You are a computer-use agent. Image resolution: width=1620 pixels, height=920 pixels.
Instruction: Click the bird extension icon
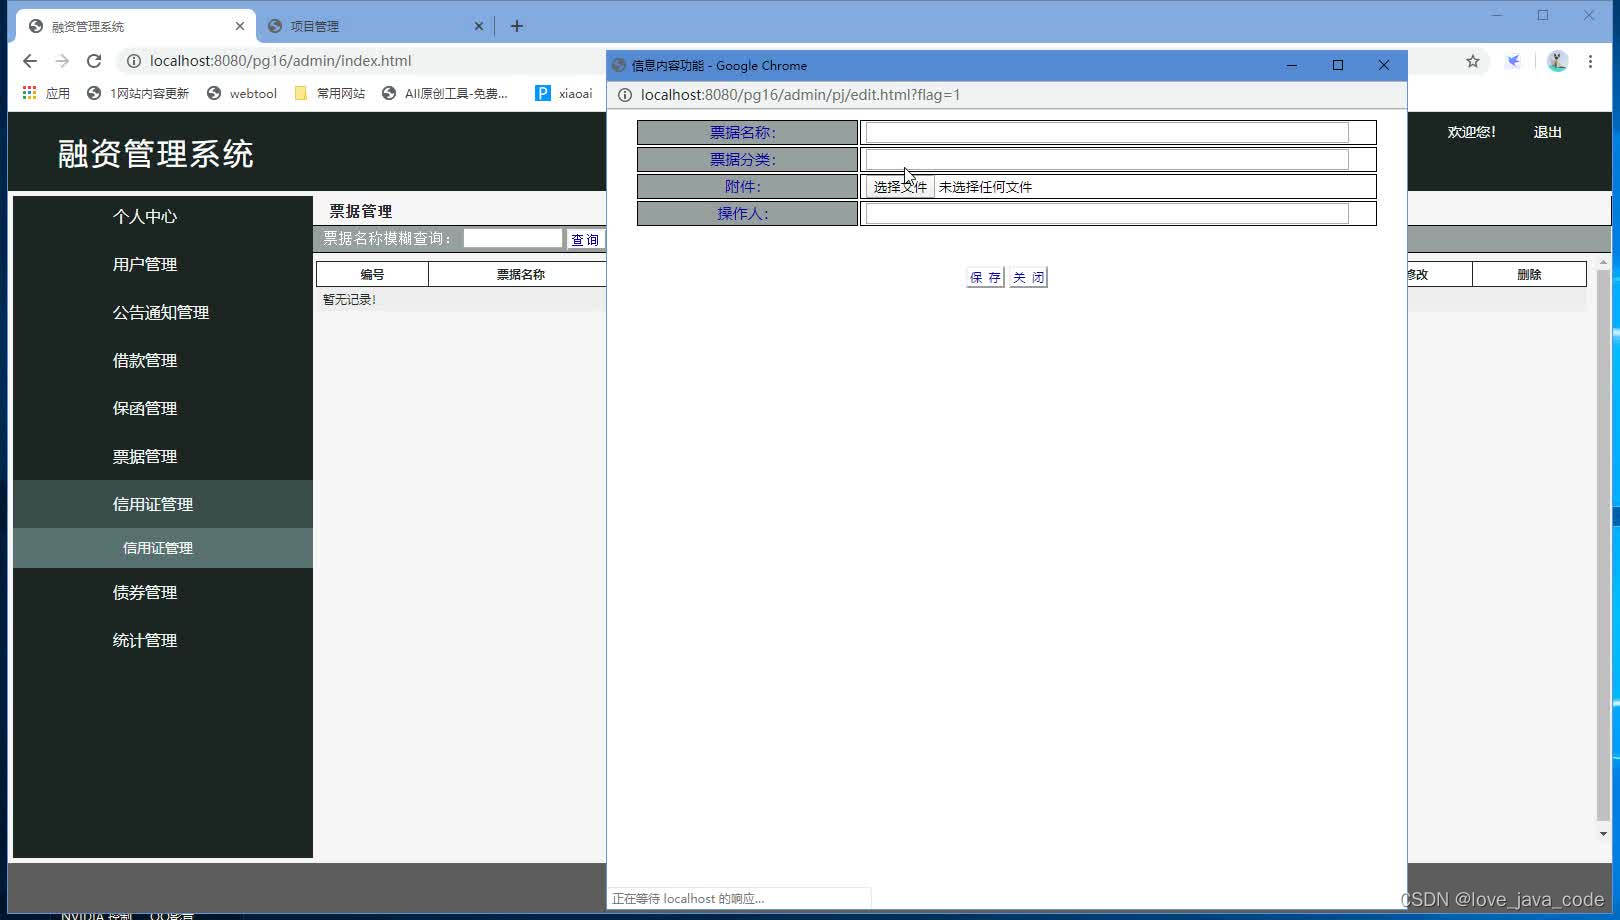[1514, 61]
